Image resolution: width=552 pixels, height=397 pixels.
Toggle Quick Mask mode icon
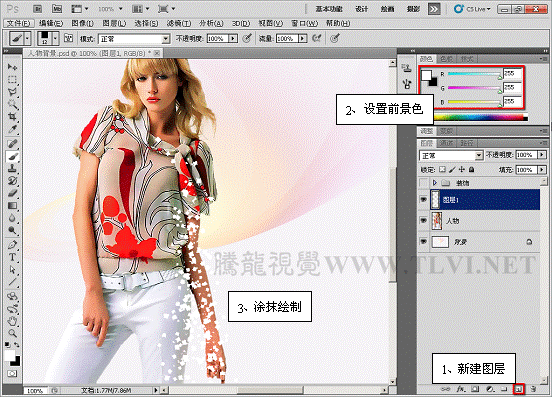(x=12, y=373)
